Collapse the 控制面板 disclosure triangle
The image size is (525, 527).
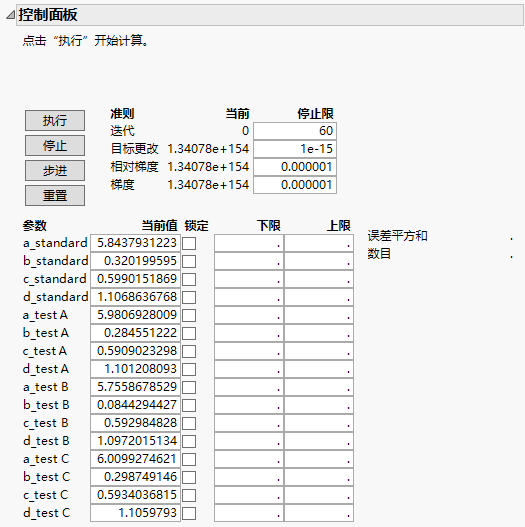point(10,15)
